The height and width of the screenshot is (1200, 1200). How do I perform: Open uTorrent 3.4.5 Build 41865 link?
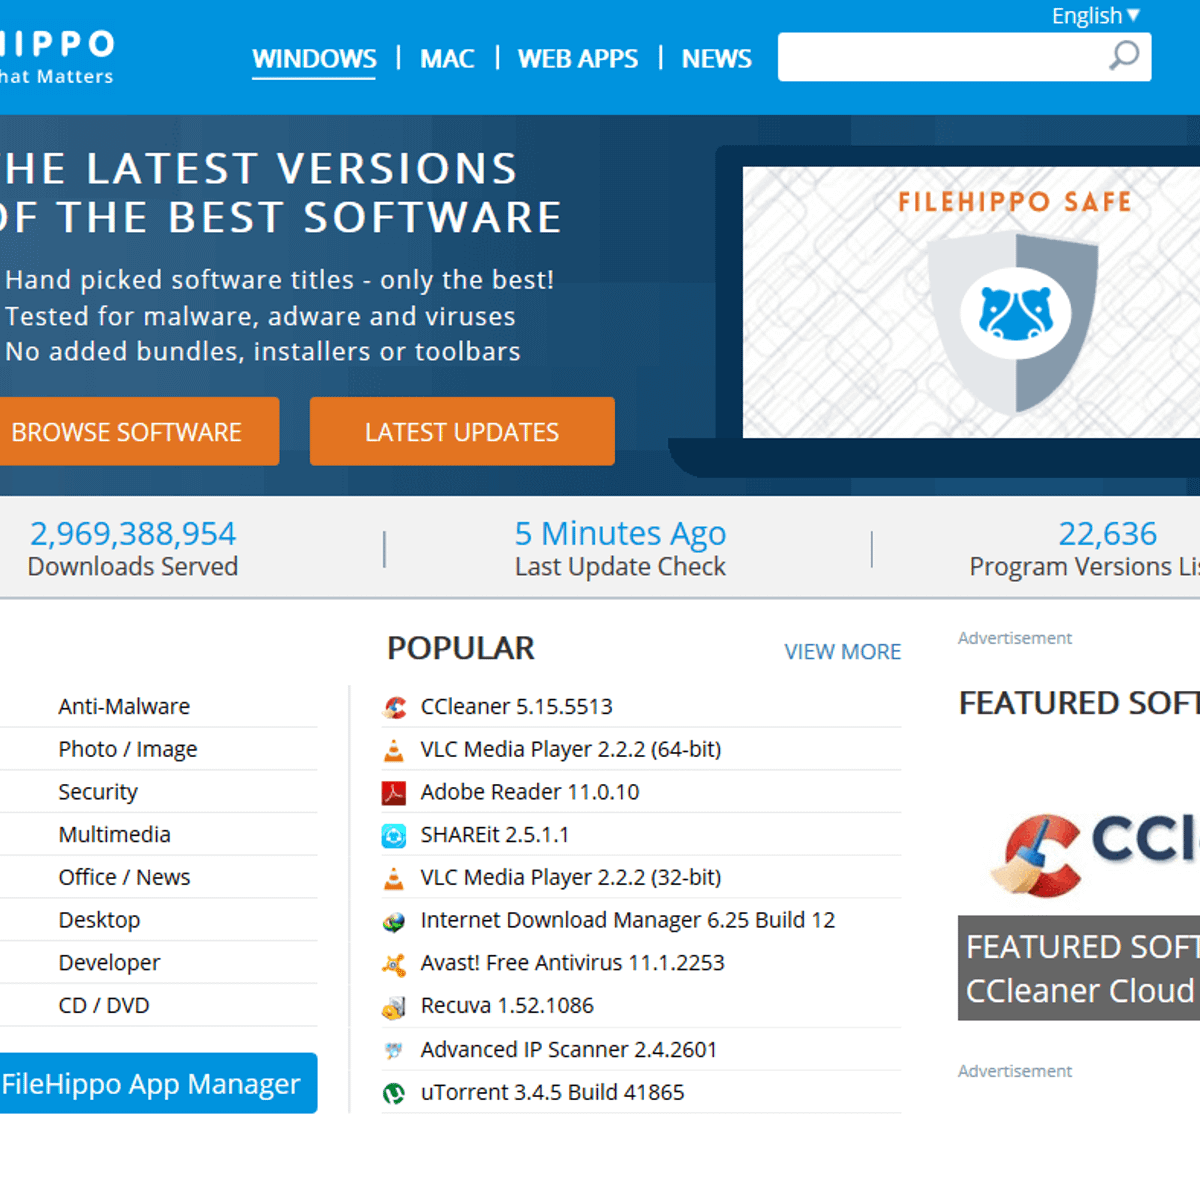(553, 1092)
